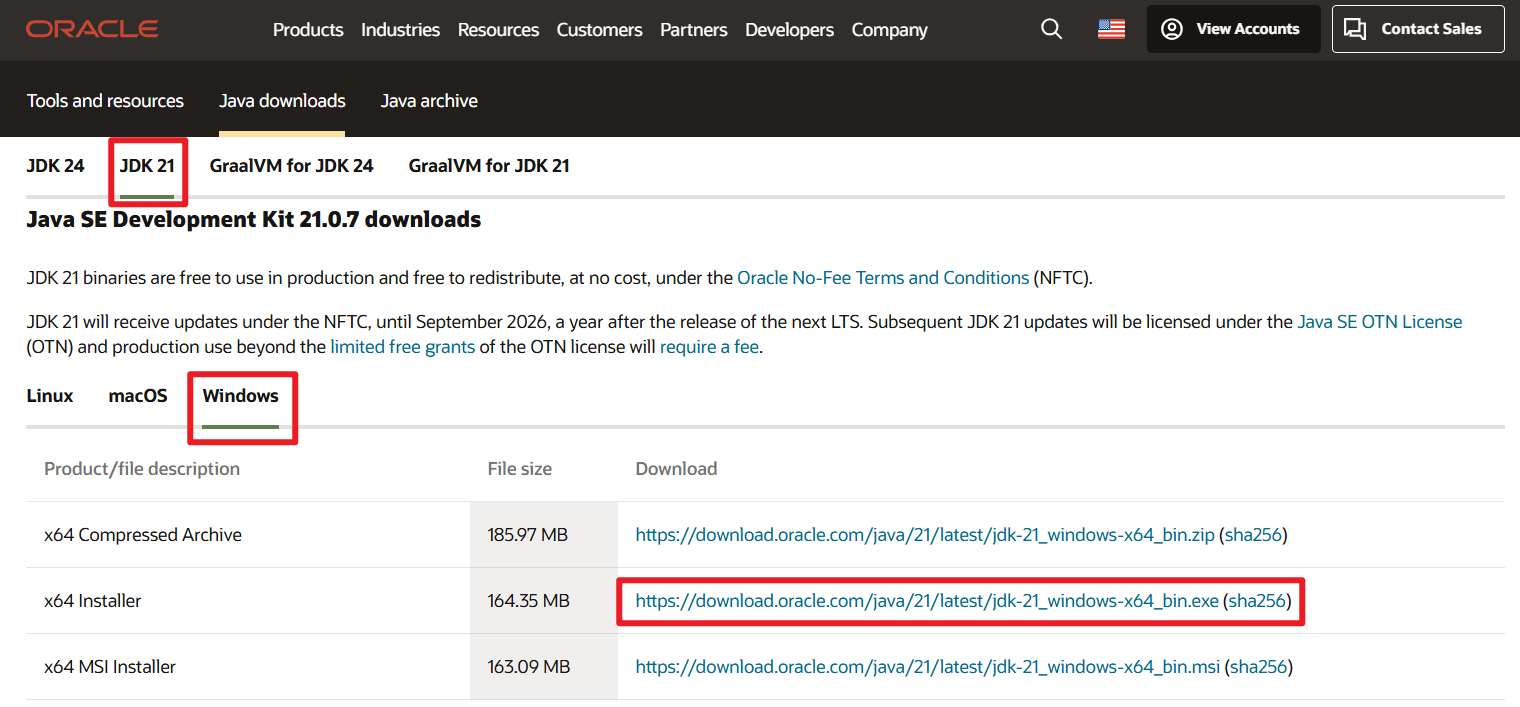Click the x64 MSI Installer description
This screenshot has width=1520, height=707.
coord(110,667)
